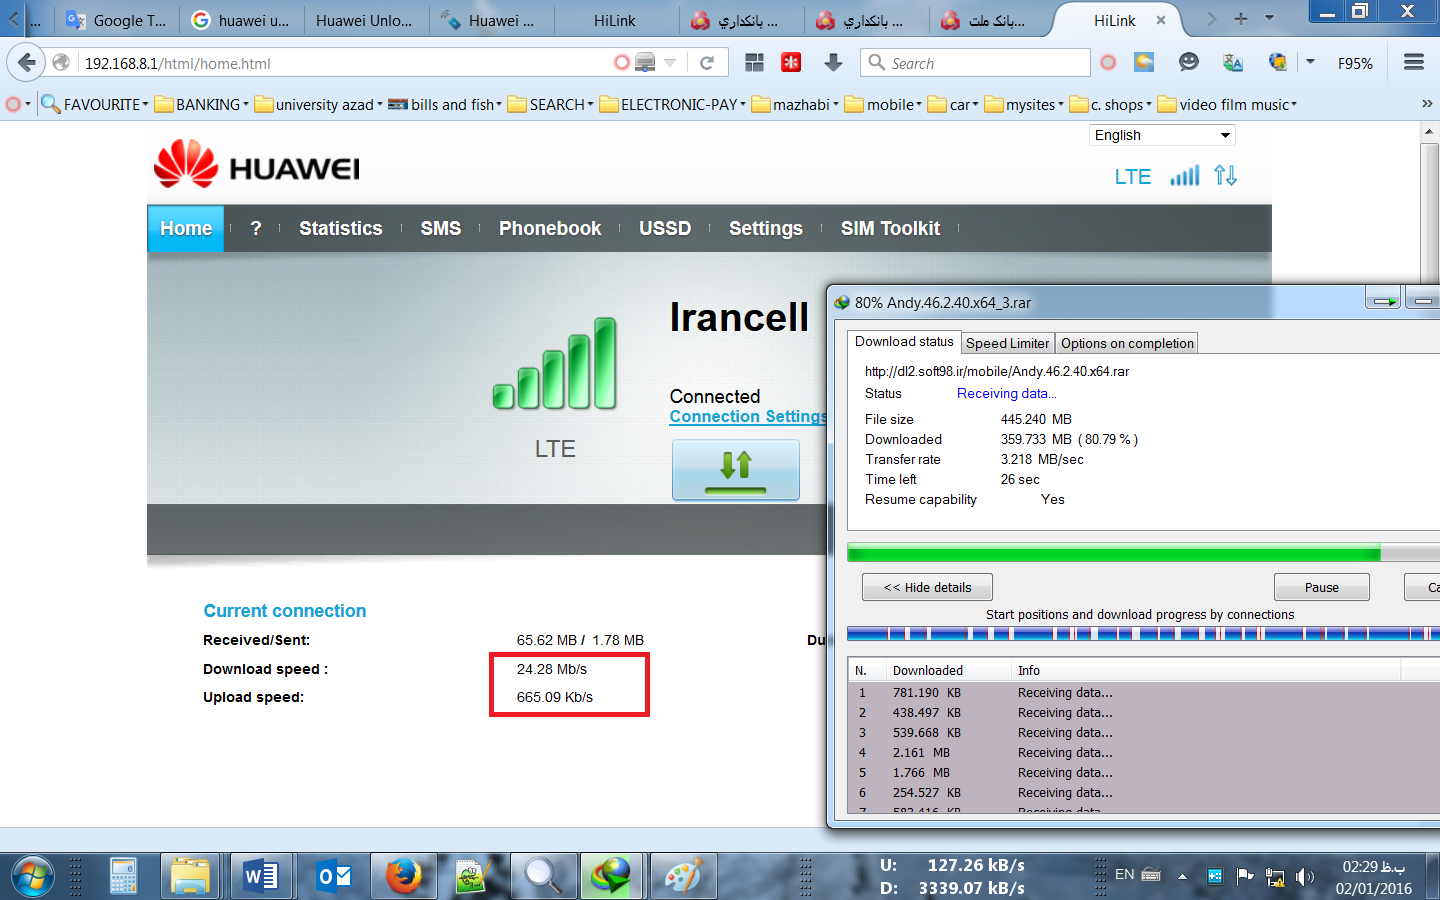Open Outlook from the taskbar
The height and width of the screenshot is (900, 1440).
pos(333,877)
